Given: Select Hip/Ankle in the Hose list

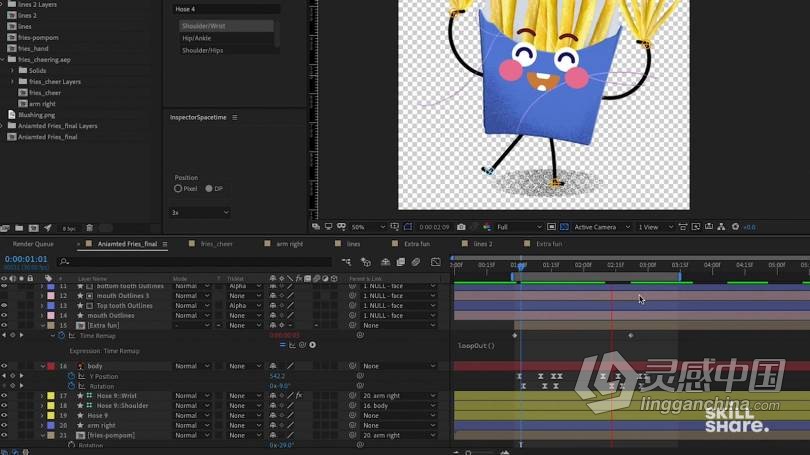Looking at the screenshot, I should coord(226,38).
